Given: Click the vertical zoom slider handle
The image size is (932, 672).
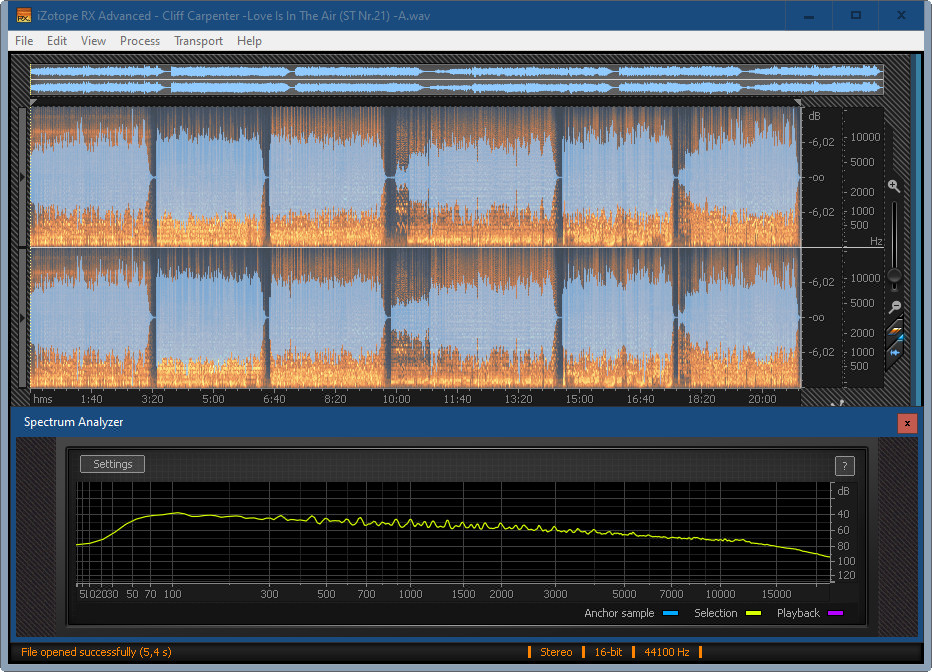Looking at the screenshot, I should tap(895, 275).
